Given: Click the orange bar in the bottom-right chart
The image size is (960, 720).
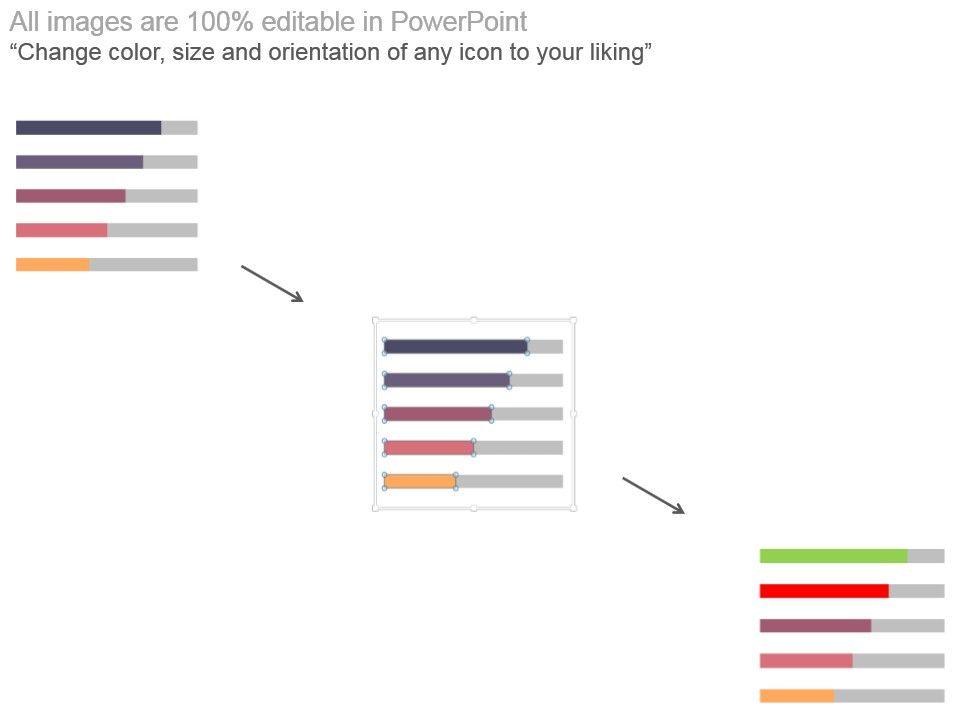Looking at the screenshot, I should [x=796, y=696].
